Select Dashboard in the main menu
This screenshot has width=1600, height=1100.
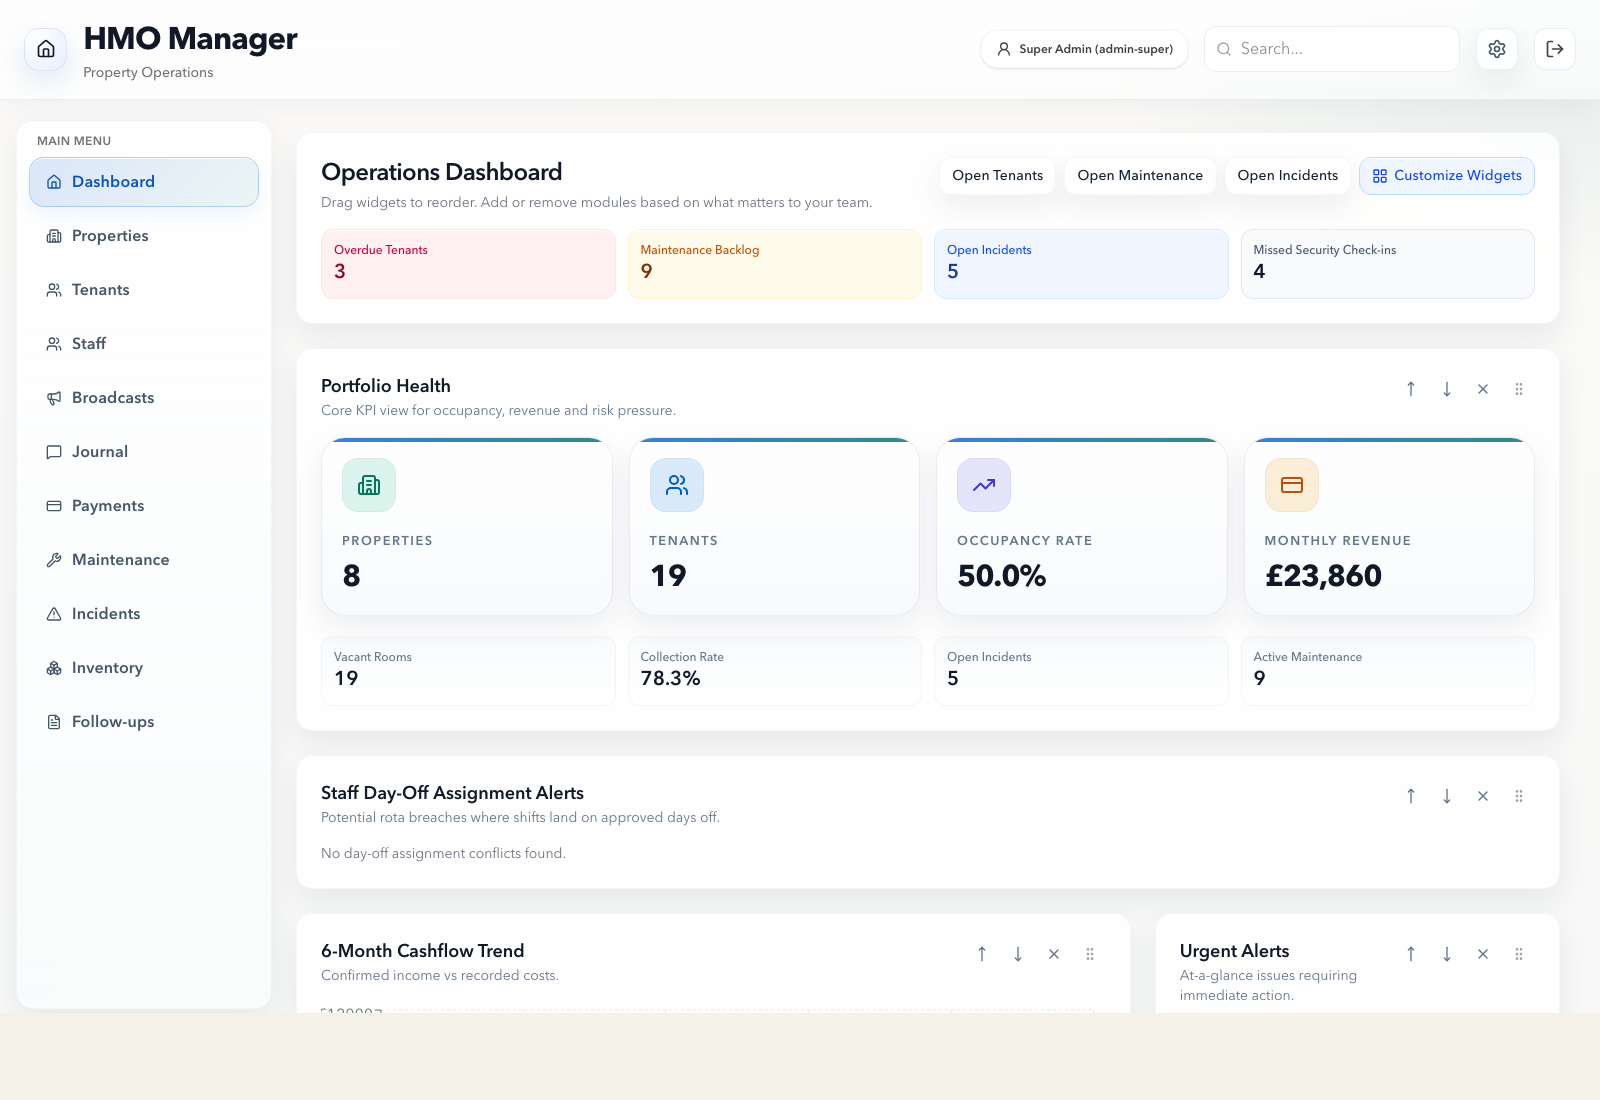click(x=113, y=181)
